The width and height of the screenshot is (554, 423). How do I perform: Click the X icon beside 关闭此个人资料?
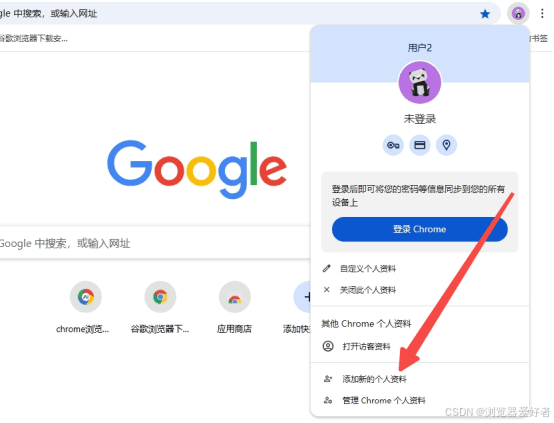click(x=327, y=290)
